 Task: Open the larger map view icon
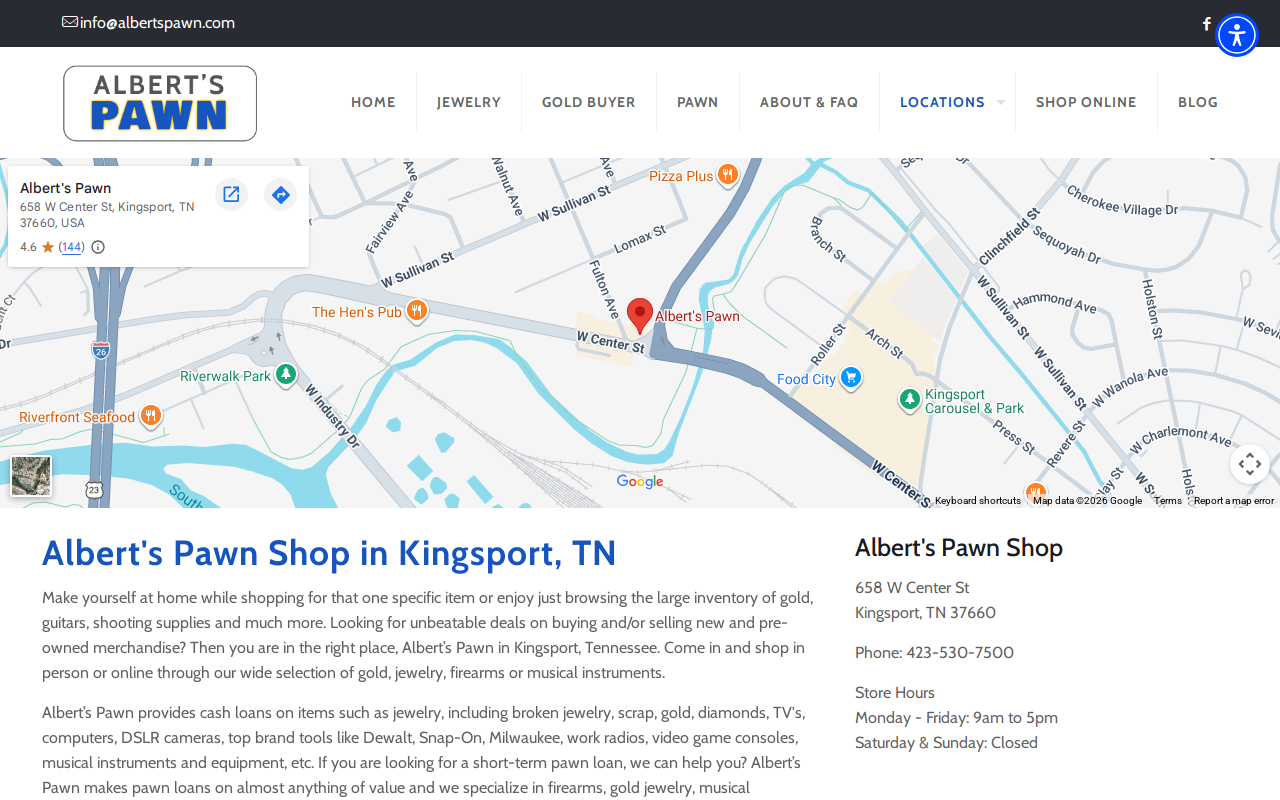(x=231, y=194)
